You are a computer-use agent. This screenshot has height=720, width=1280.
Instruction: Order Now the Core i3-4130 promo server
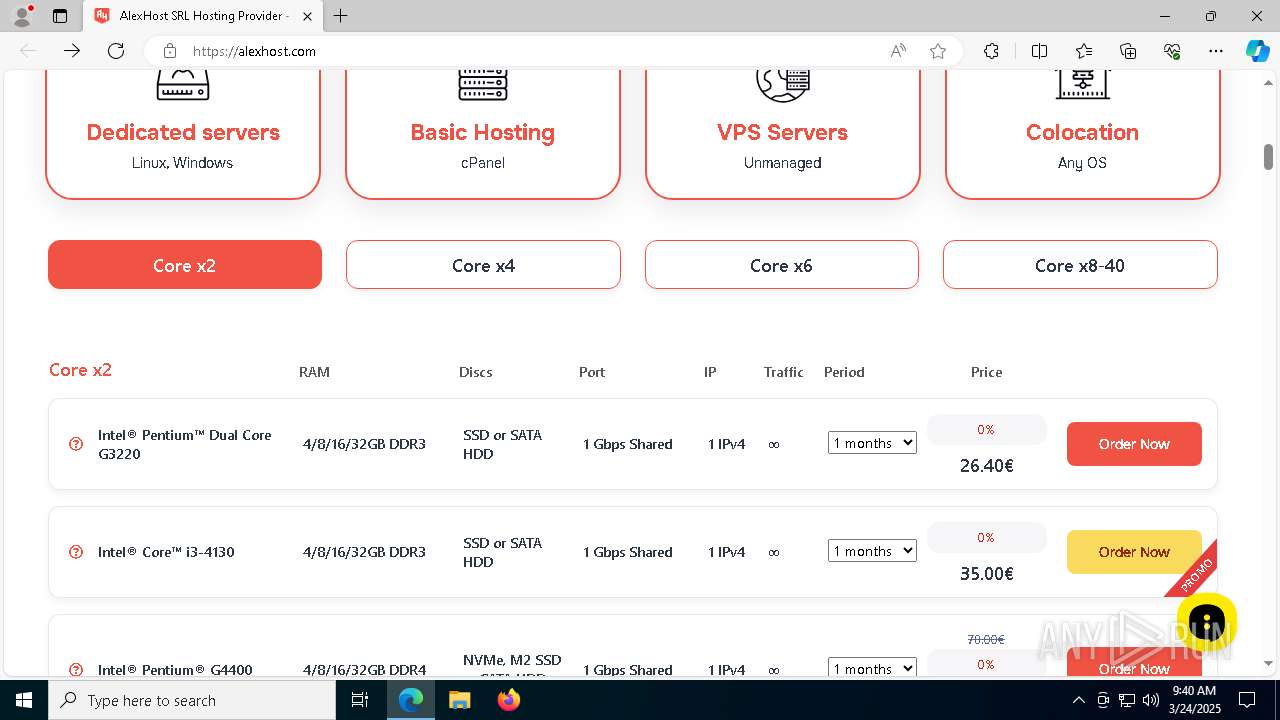1134,552
